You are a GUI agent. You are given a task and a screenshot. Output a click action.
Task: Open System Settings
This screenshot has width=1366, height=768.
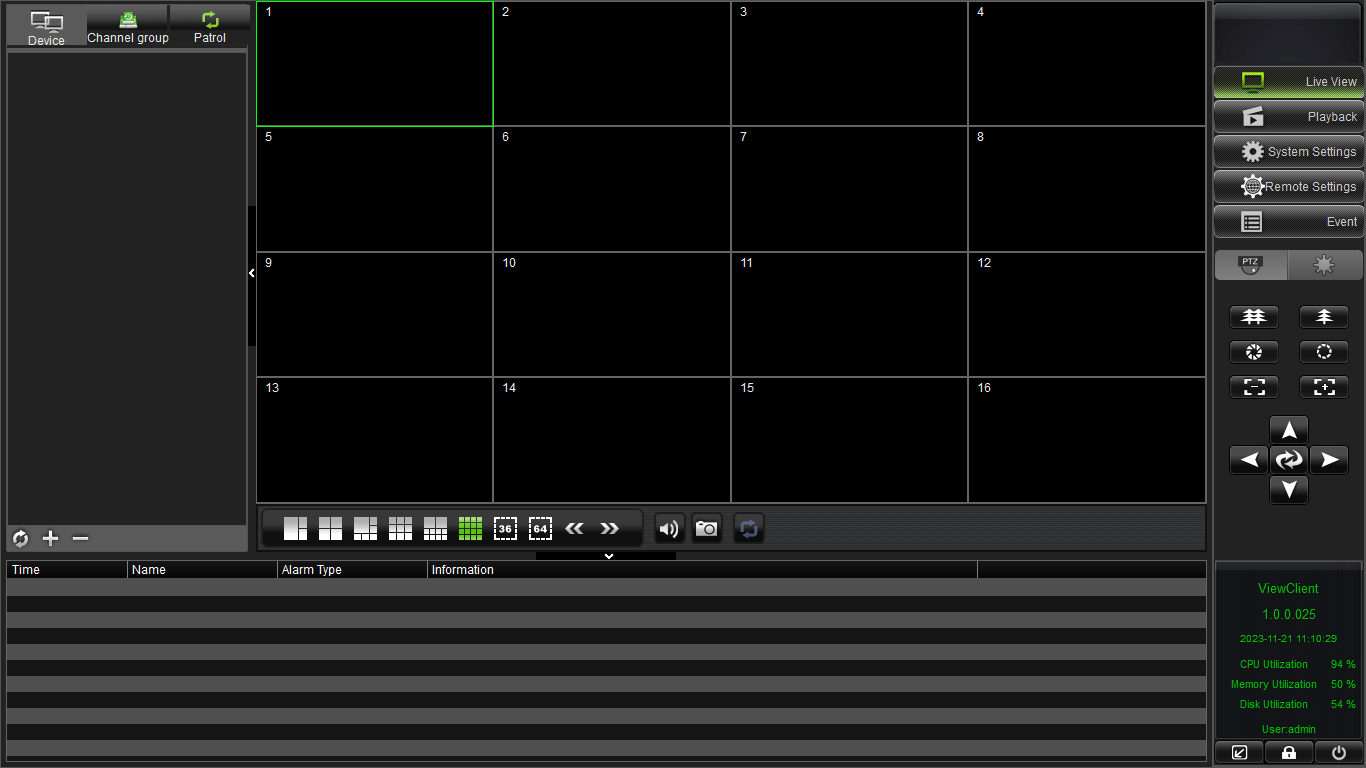[x=1288, y=152]
